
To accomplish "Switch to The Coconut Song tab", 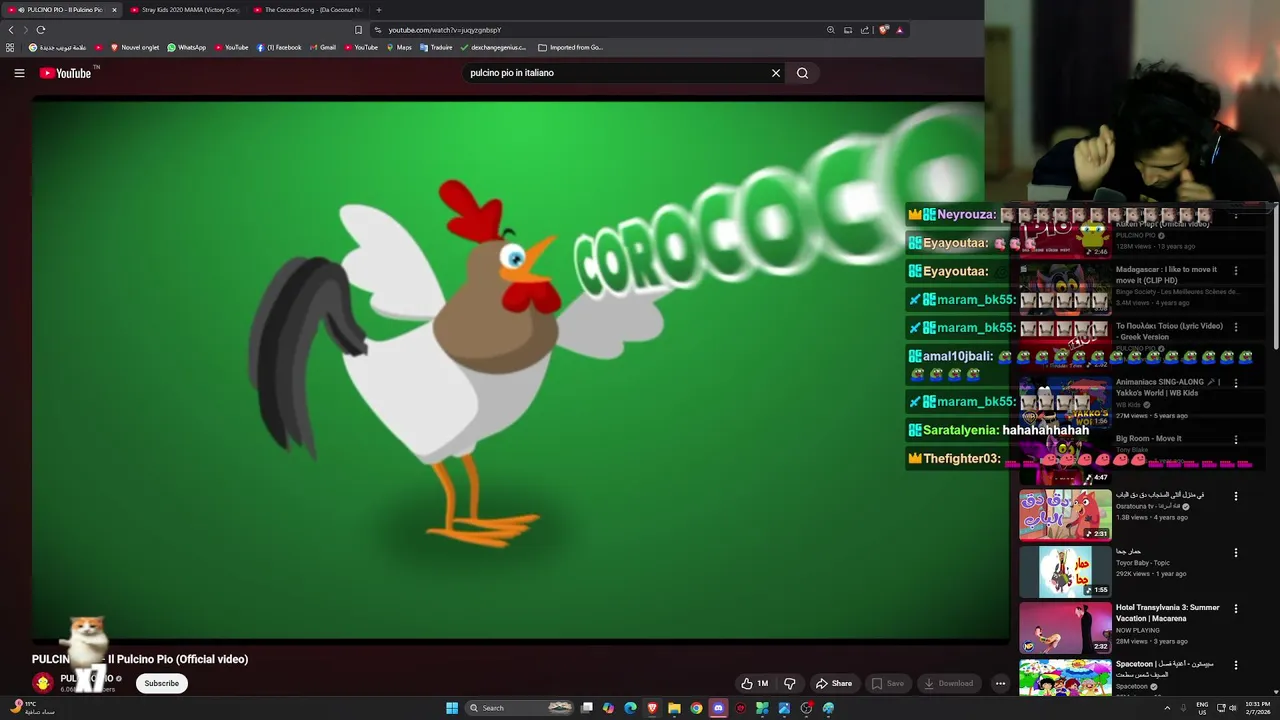I will [308, 10].
